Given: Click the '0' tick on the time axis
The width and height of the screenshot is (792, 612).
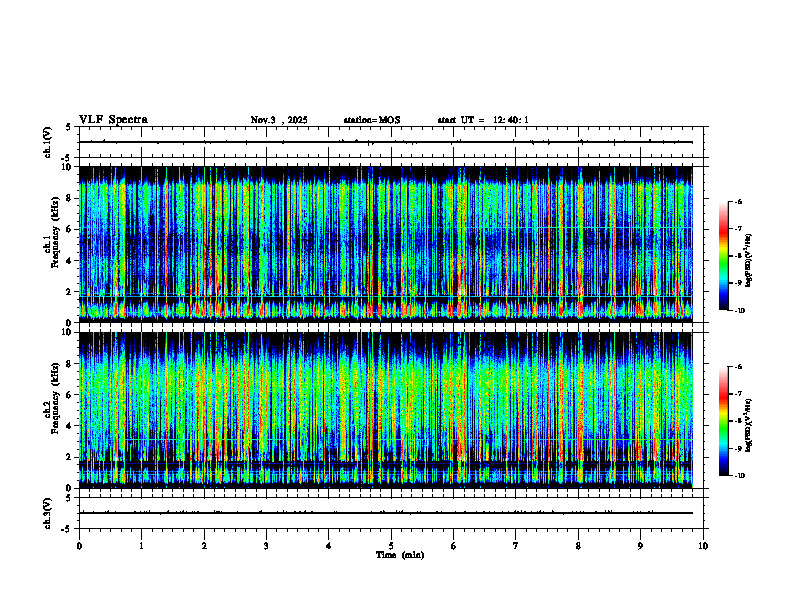Looking at the screenshot, I should [79, 546].
